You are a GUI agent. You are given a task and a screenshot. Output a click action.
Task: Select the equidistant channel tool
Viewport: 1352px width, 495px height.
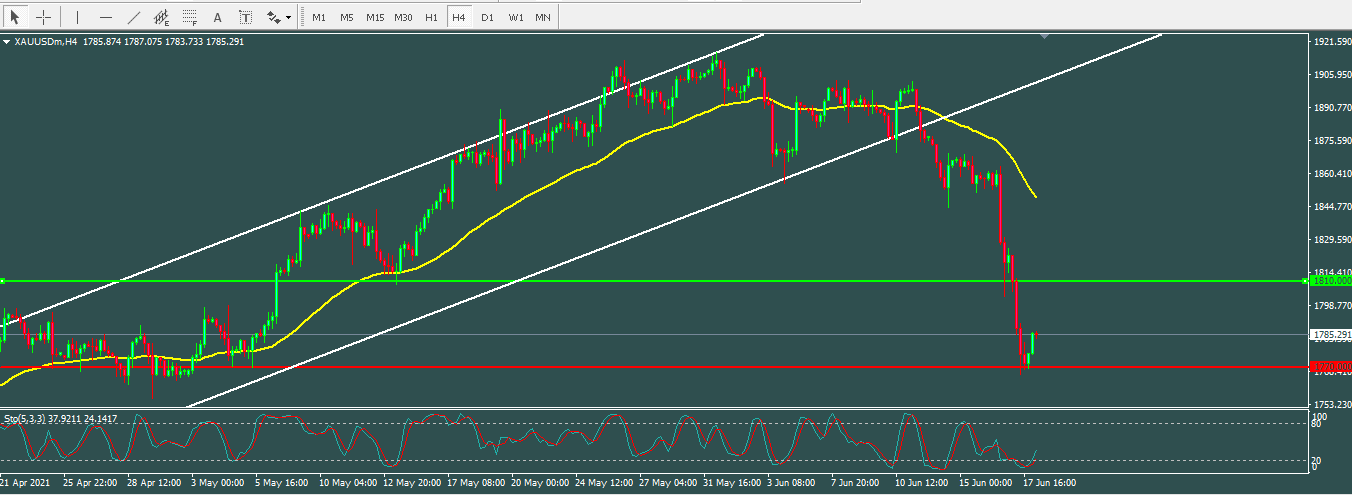point(162,17)
